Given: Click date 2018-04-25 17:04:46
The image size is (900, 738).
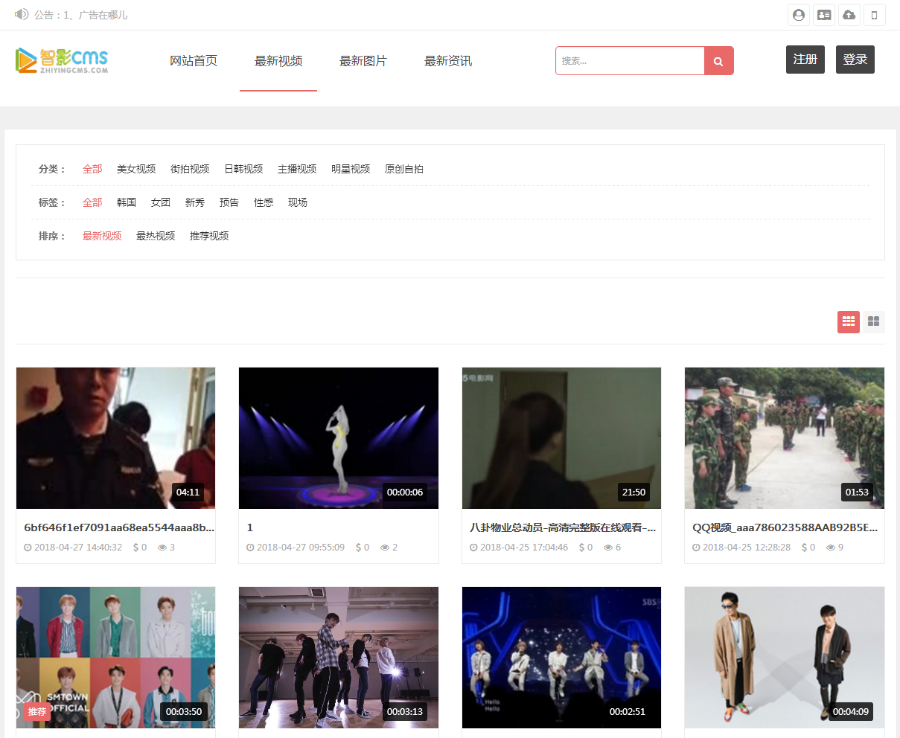Looking at the screenshot, I should [524, 547].
